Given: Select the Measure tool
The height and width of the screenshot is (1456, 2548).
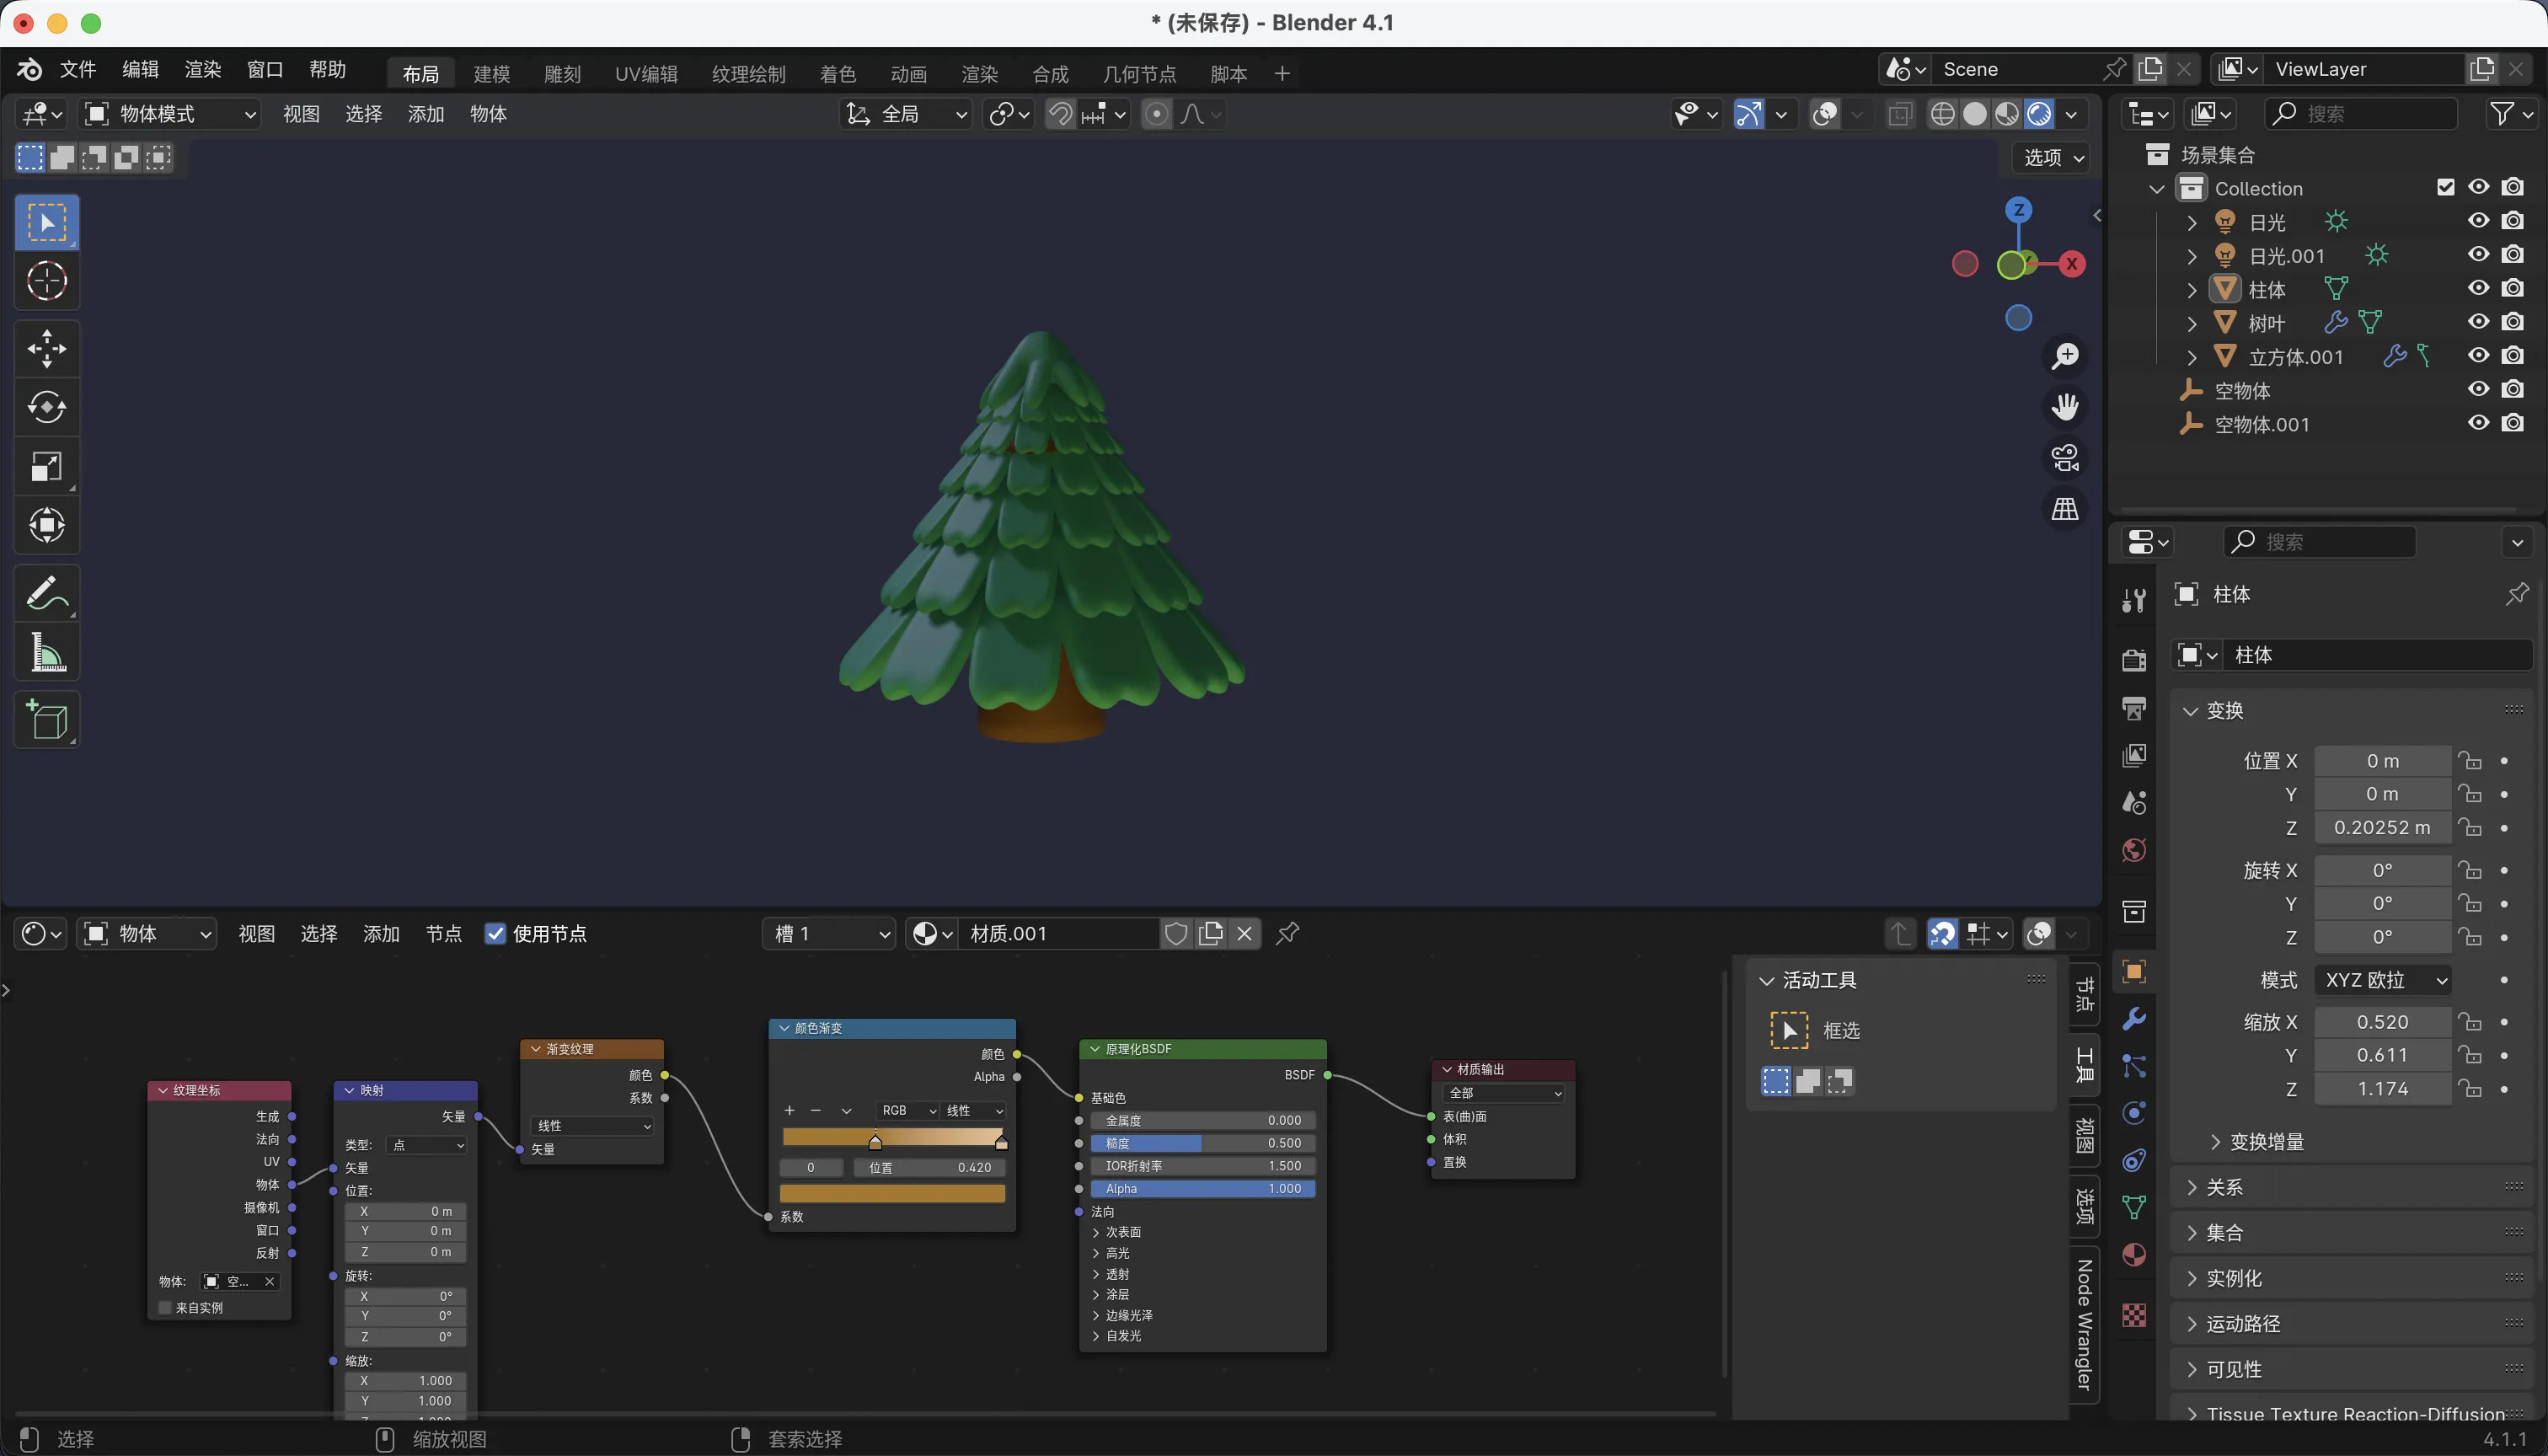Looking at the screenshot, I should point(46,652).
